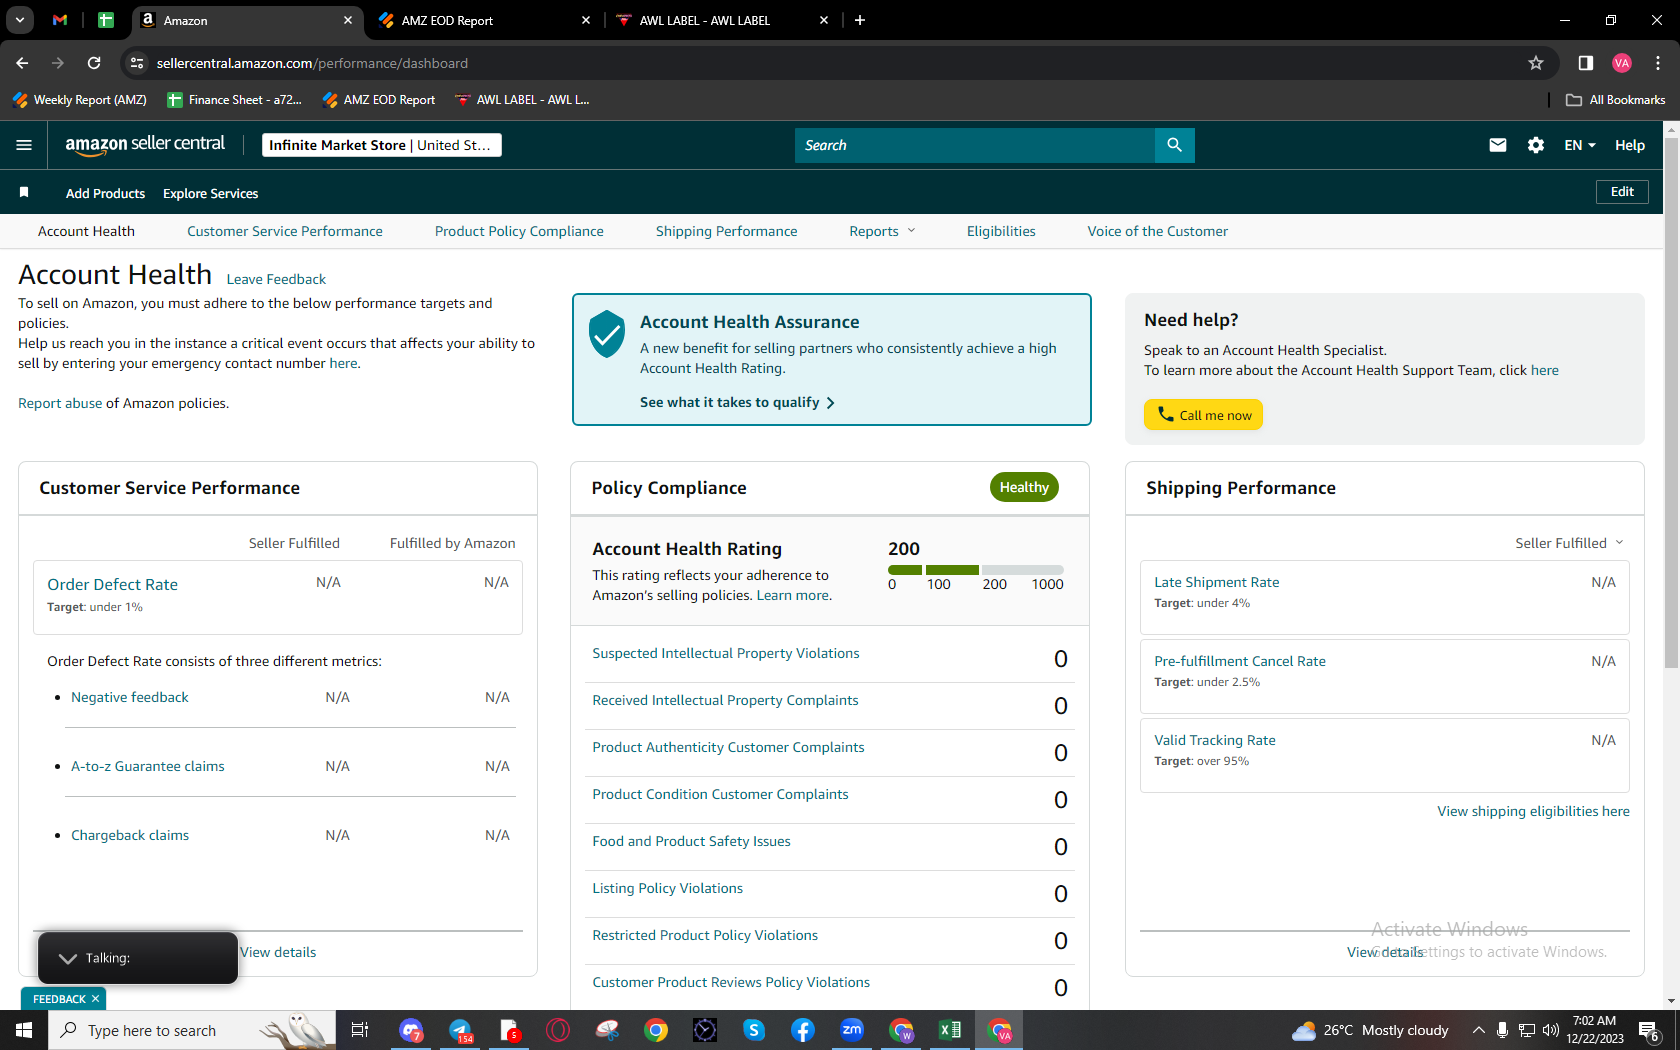This screenshot has width=1680, height=1050.
Task: Open Facebook from the taskbar
Action: (x=803, y=1030)
